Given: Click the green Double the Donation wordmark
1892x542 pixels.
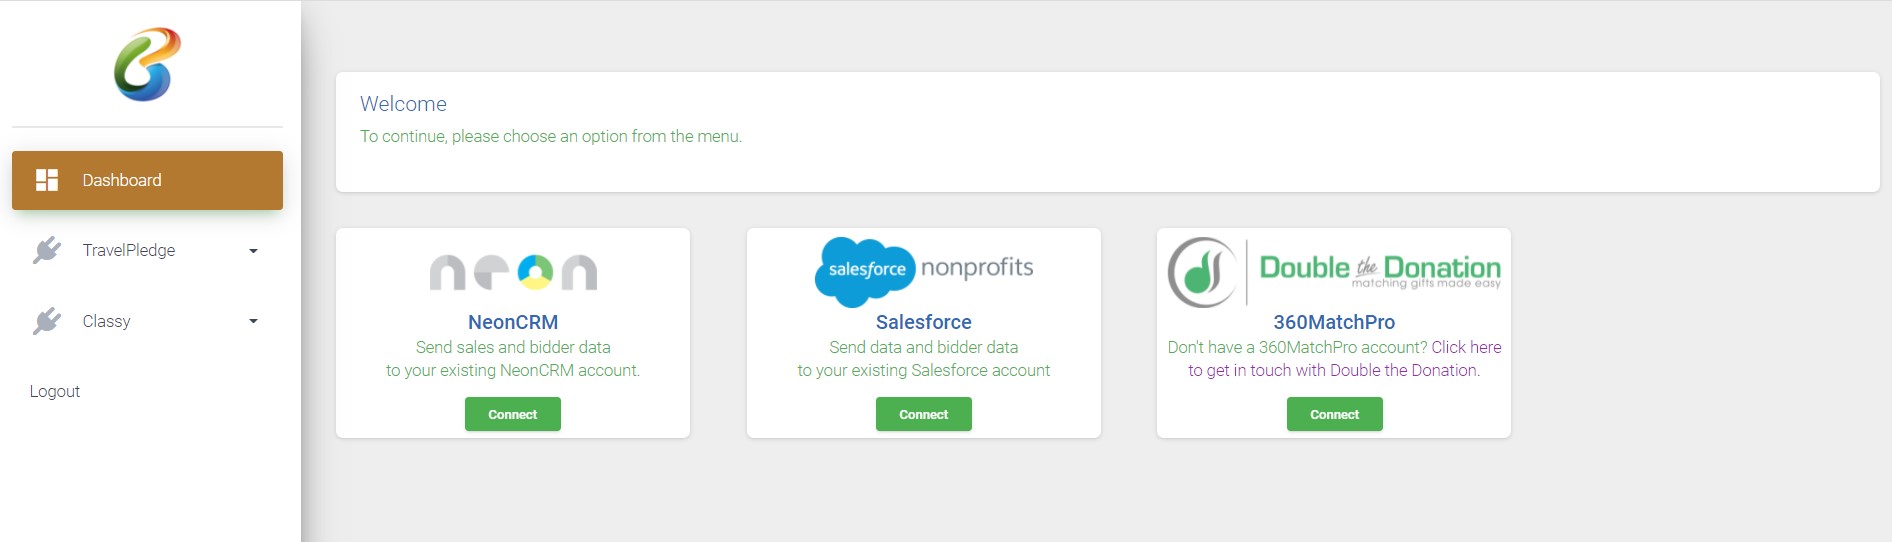Looking at the screenshot, I should point(1379,269).
